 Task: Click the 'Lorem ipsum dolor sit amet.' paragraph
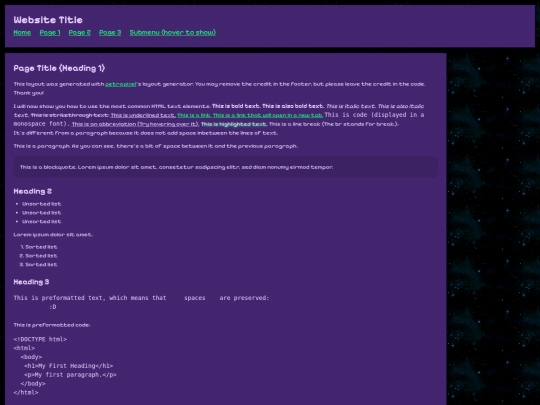click(x=53, y=235)
